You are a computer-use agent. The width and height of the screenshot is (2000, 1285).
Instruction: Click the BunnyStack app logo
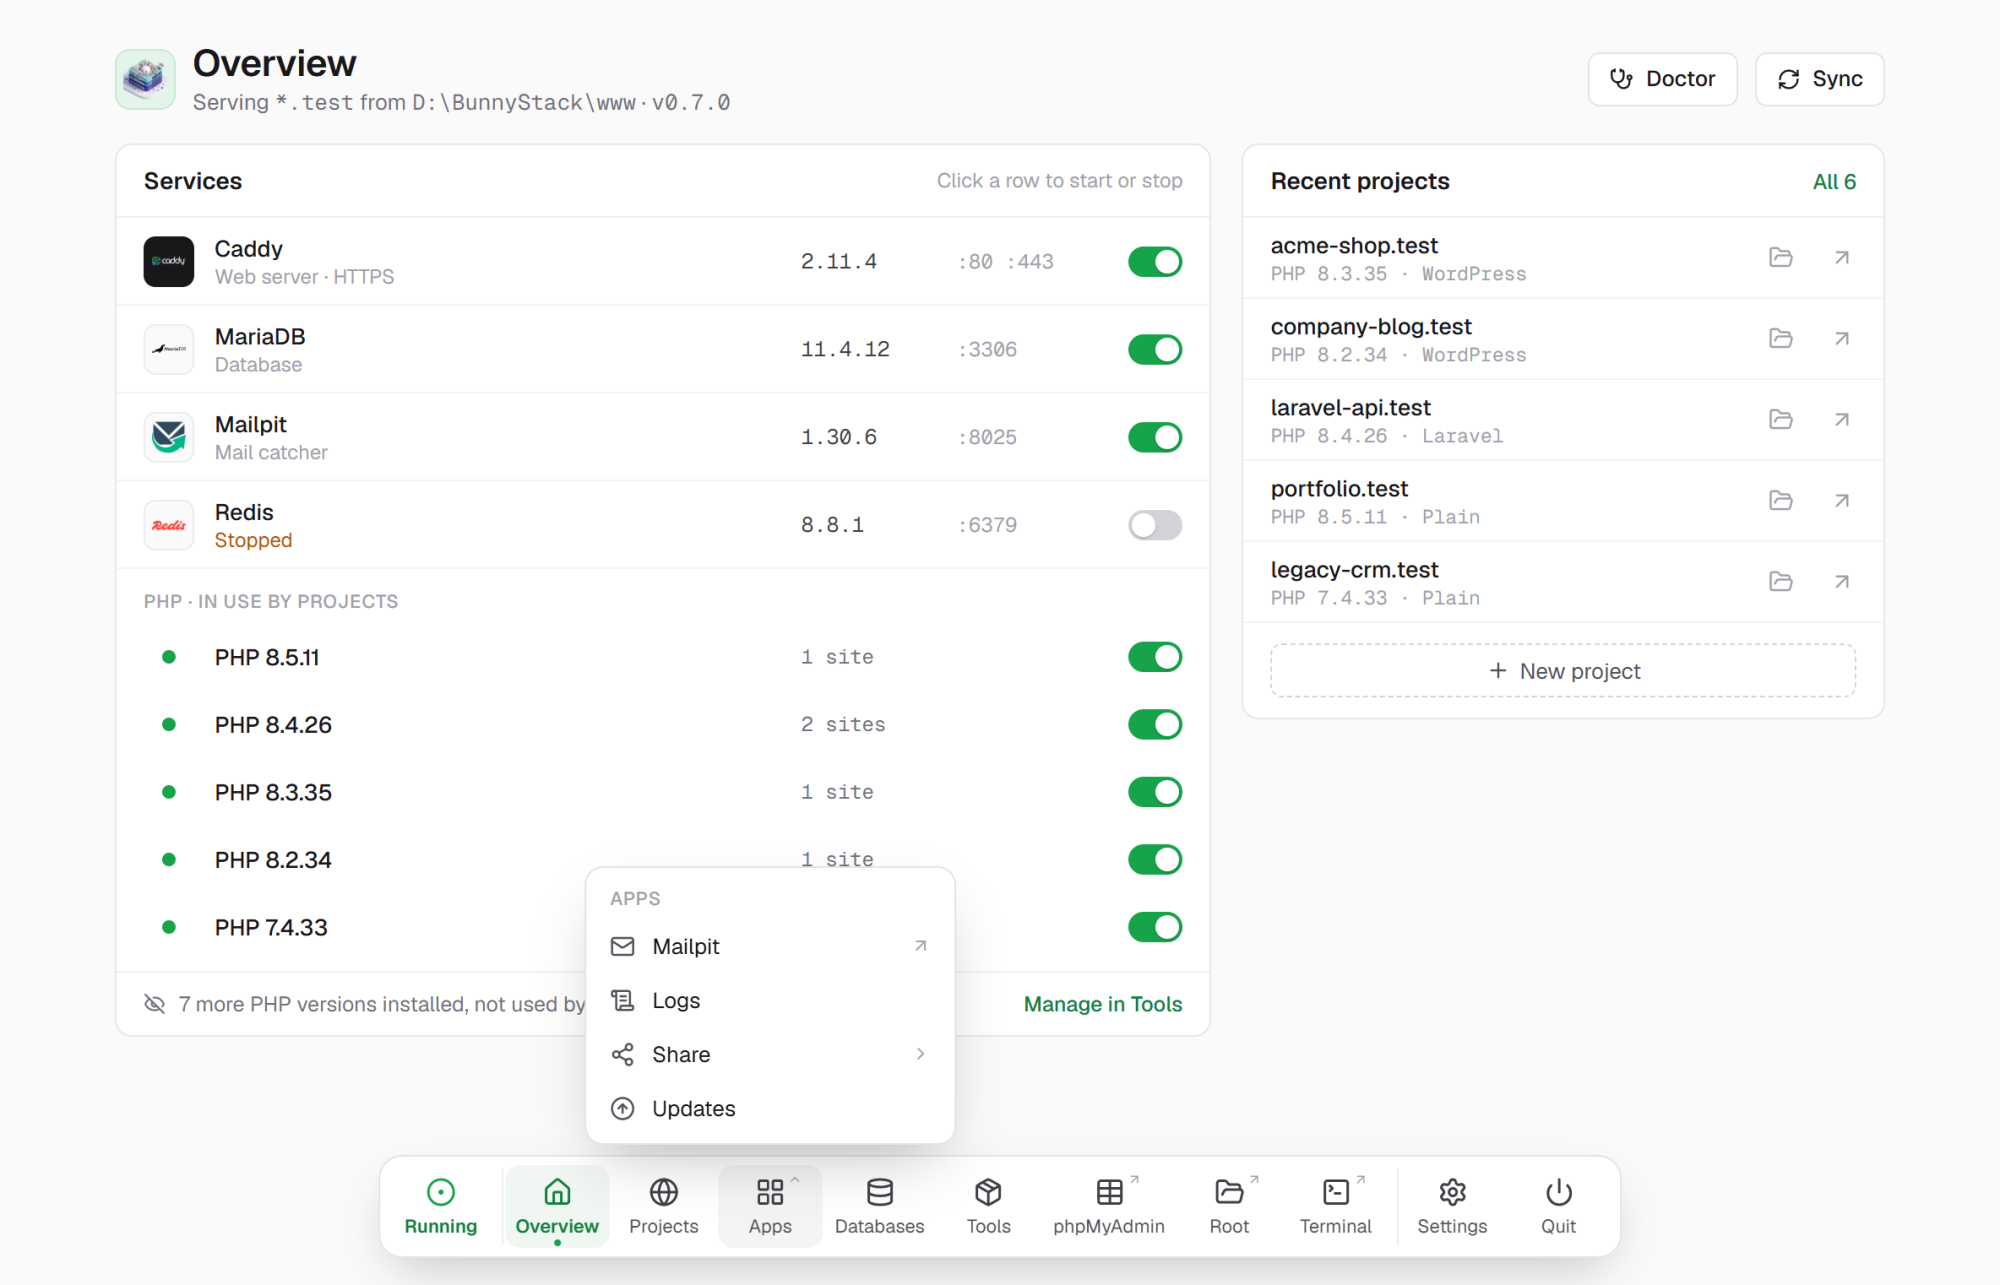click(145, 79)
